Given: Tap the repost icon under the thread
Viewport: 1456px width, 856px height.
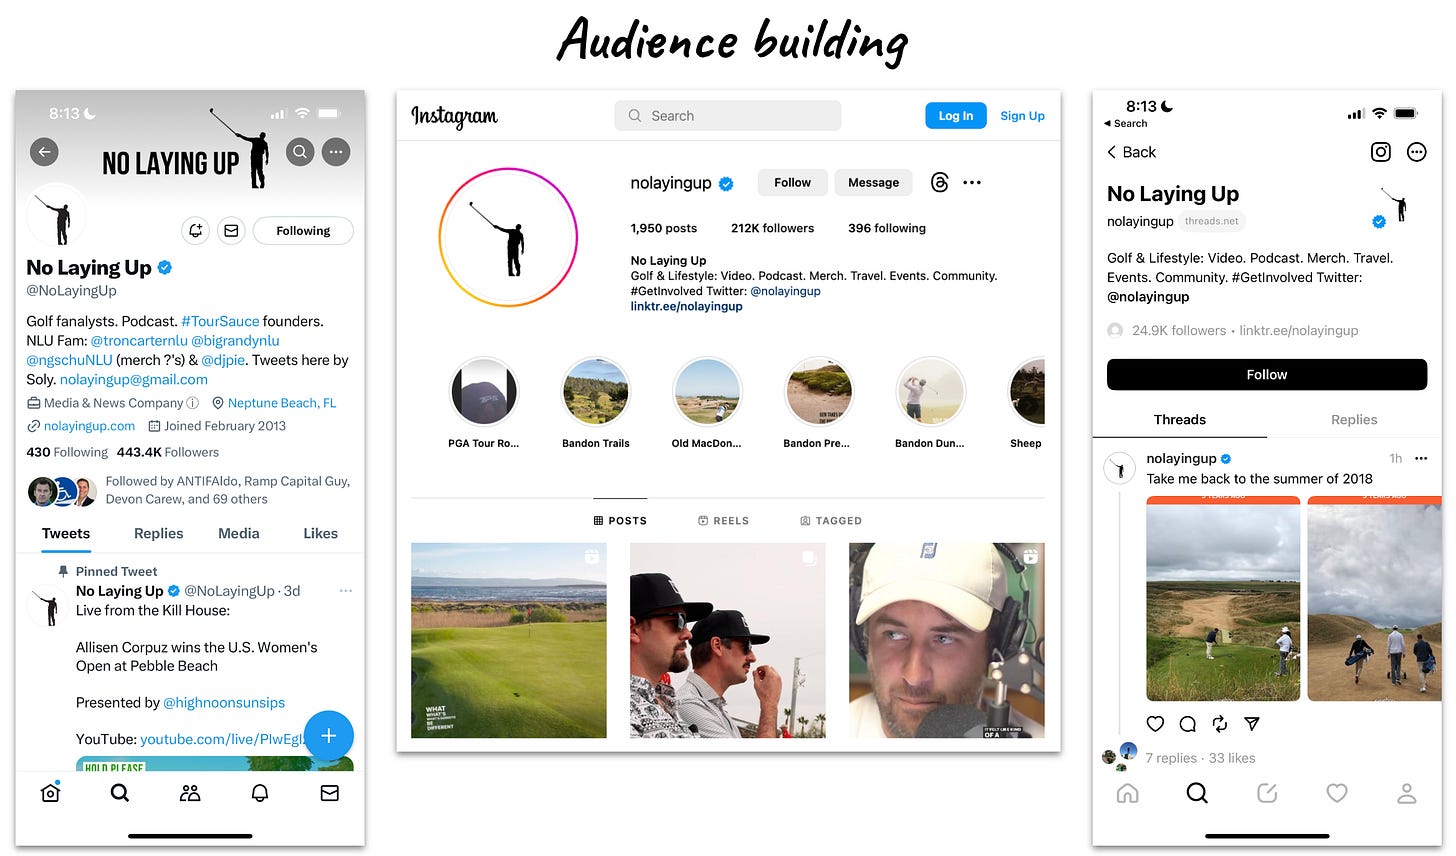Looking at the screenshot, I should [x=1220, y=724].
